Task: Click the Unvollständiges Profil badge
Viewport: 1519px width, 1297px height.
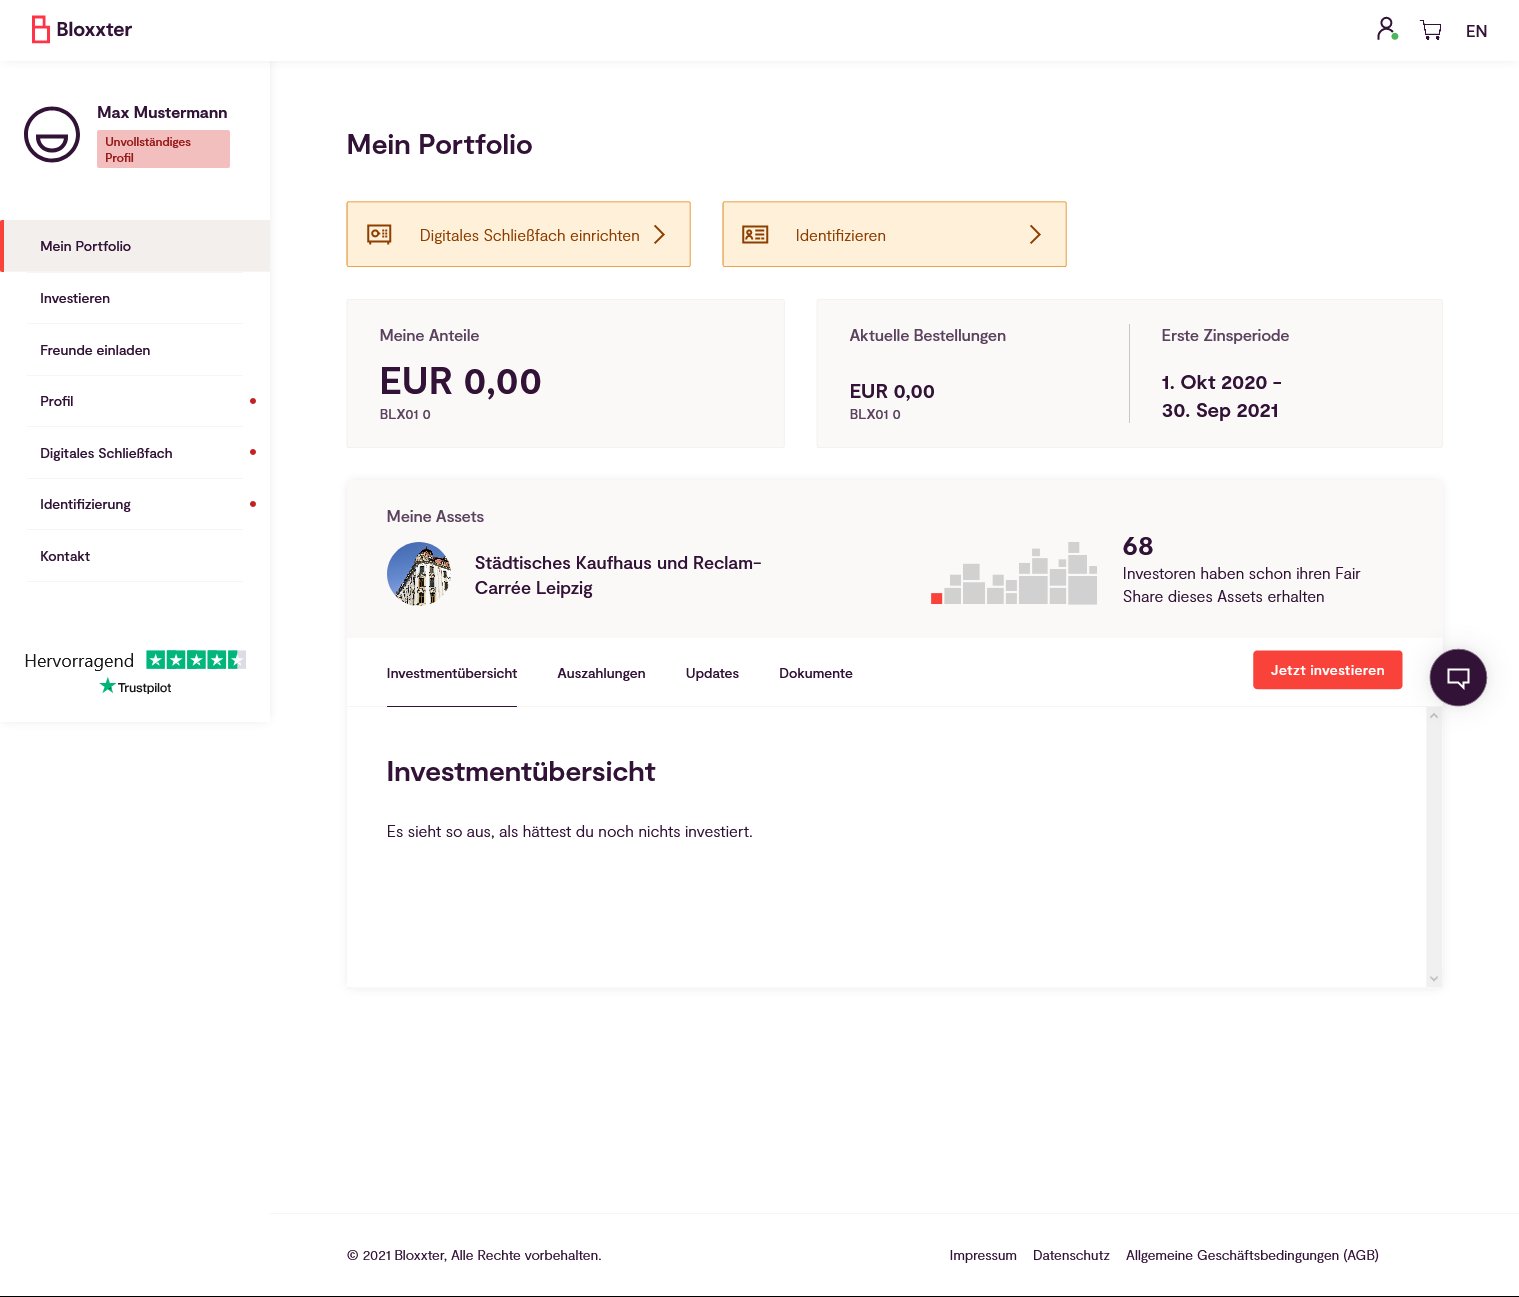Action: point(163,149)
